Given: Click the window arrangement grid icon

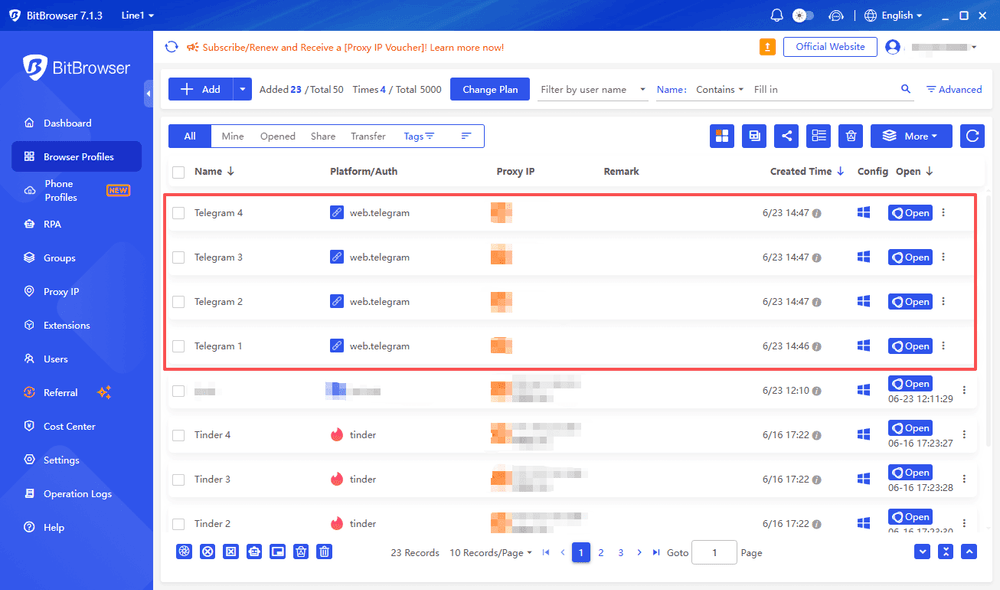Looking at the screenshot, I should tap(722, 136).
